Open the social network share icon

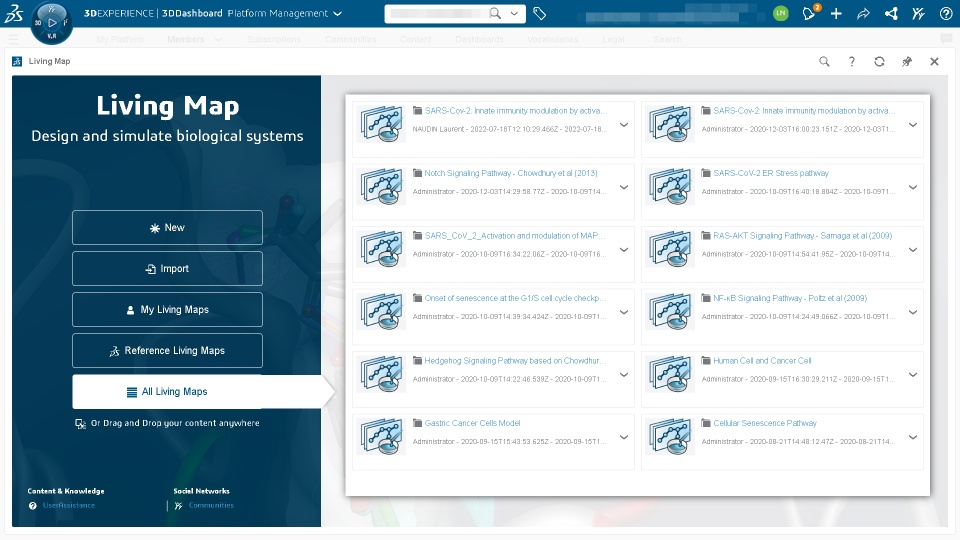(x=891, y=13)
